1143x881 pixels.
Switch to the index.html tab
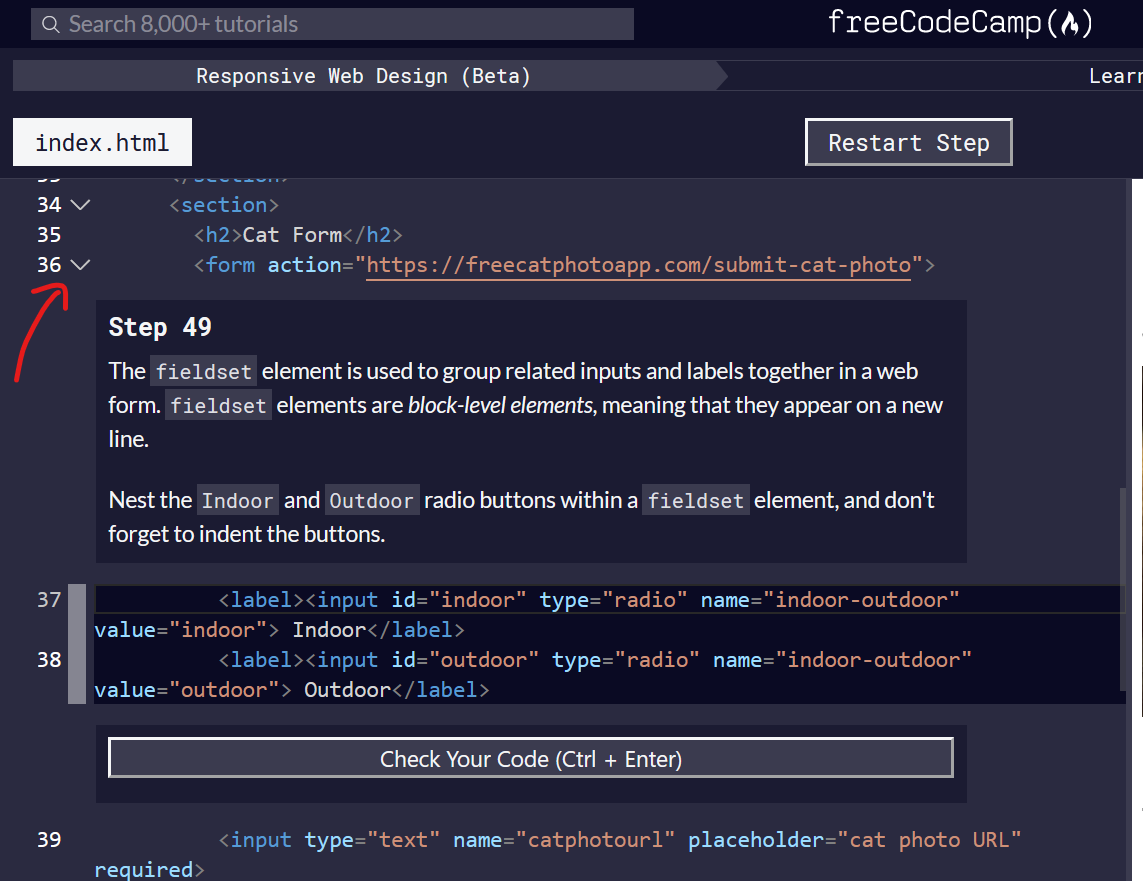[101, 142]
